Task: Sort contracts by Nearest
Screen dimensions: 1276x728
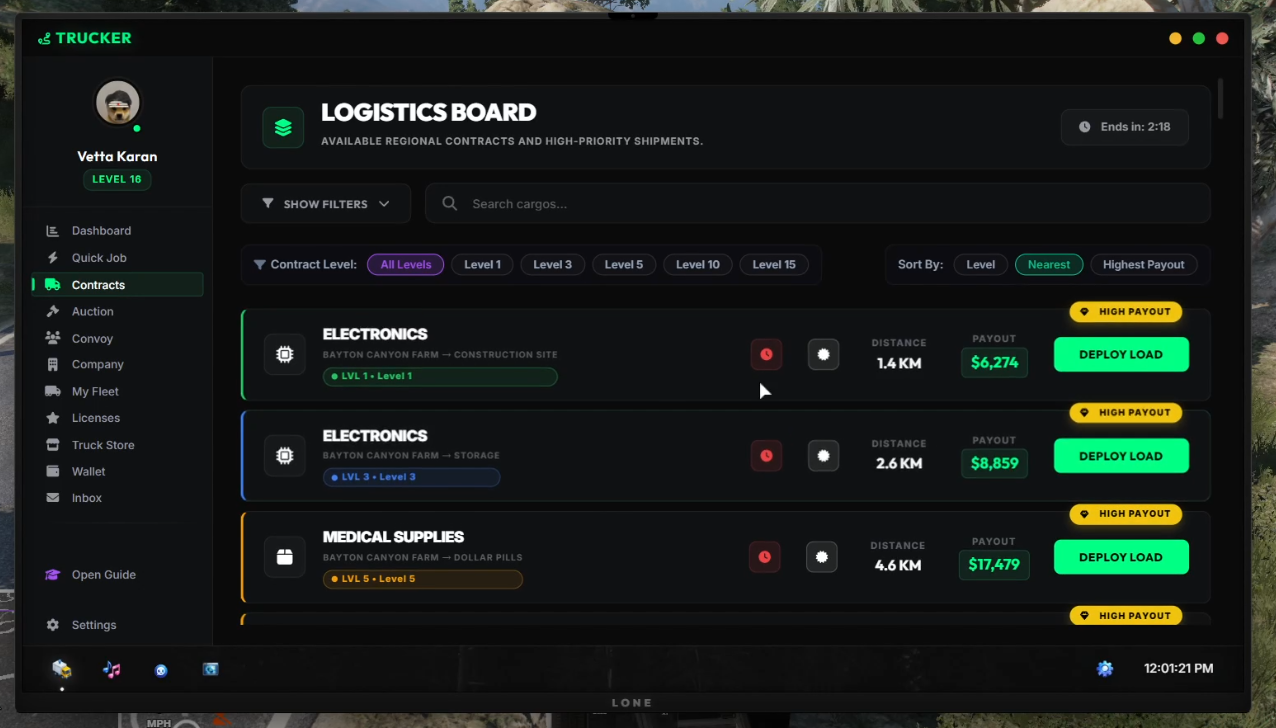Action: pos(1049,265)
